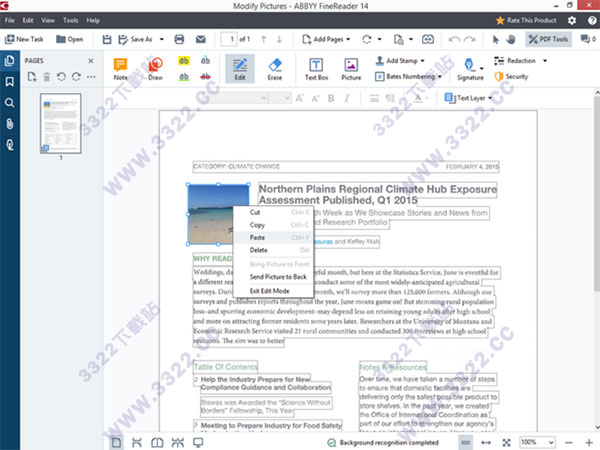The width and height of the screenshot is (600, 450).
Task: Expand the Rotate dropdown arrow
Action: (x=379, y=39)
